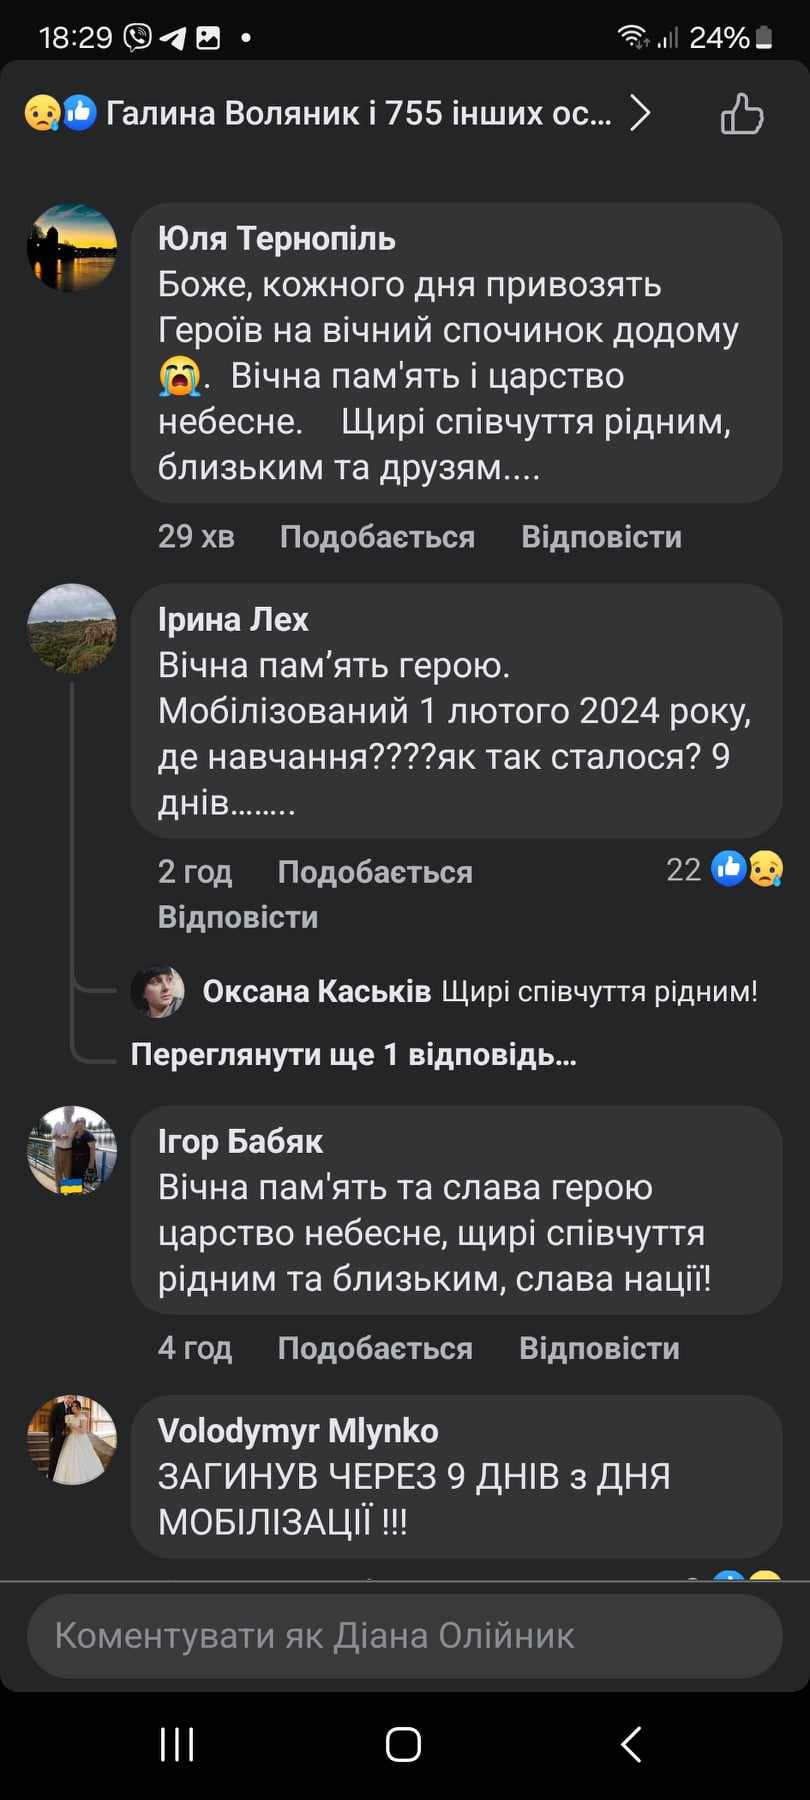Tap the 2 год timestamp on Ірина Лех's comment

195,871
